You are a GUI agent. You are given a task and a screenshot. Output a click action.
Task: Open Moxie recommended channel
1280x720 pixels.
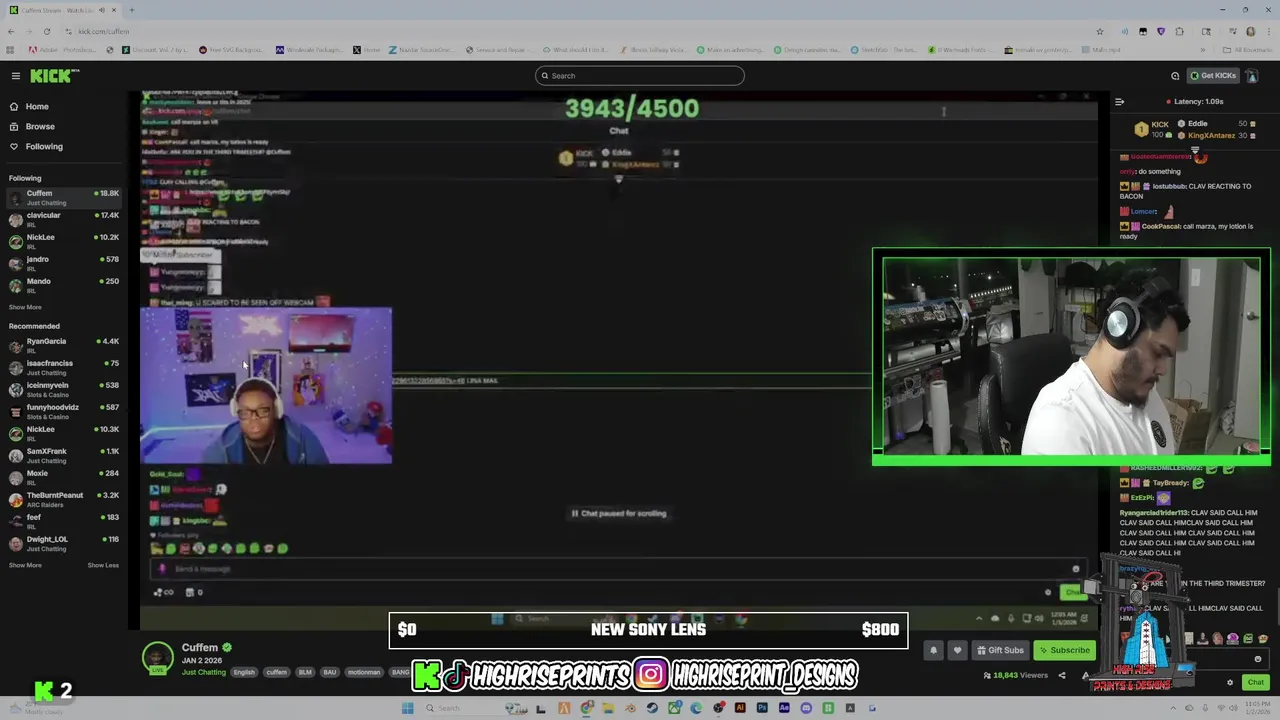click(x=64, y=477)
